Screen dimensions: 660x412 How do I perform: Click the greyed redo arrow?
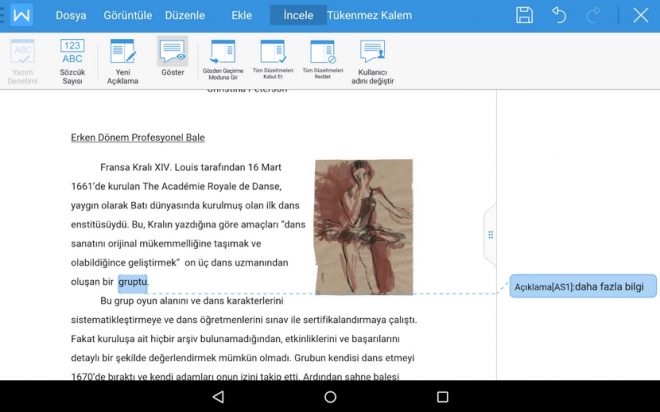593,15
